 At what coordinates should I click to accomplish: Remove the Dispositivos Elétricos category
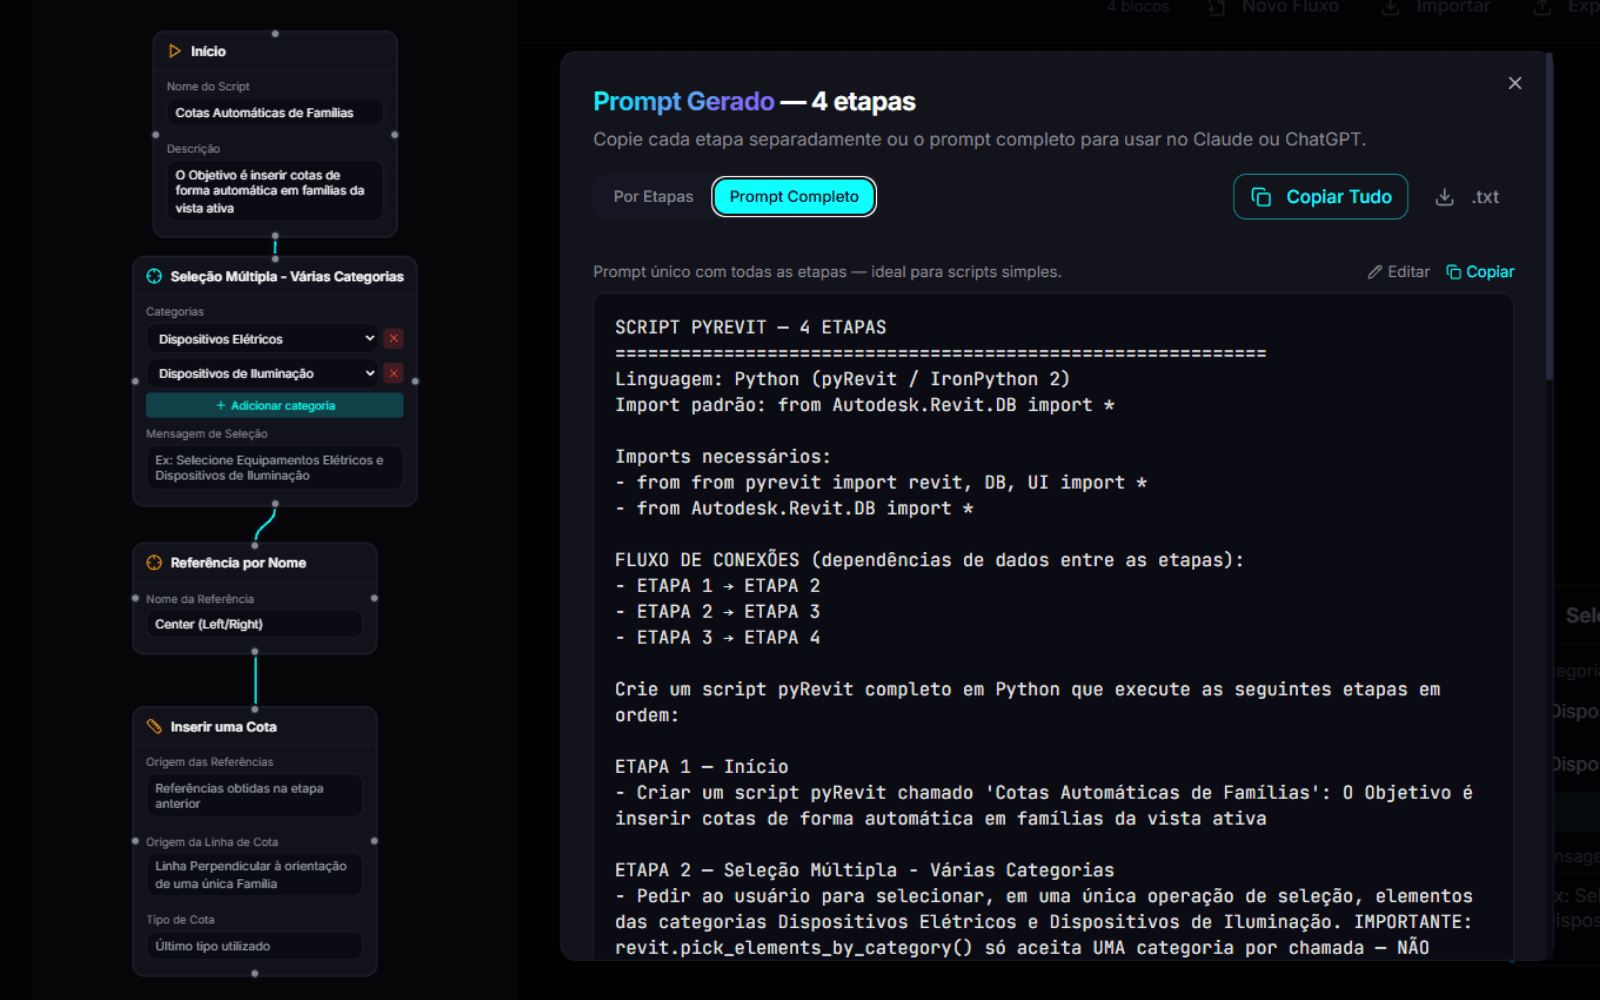click(x=394, y=339)
